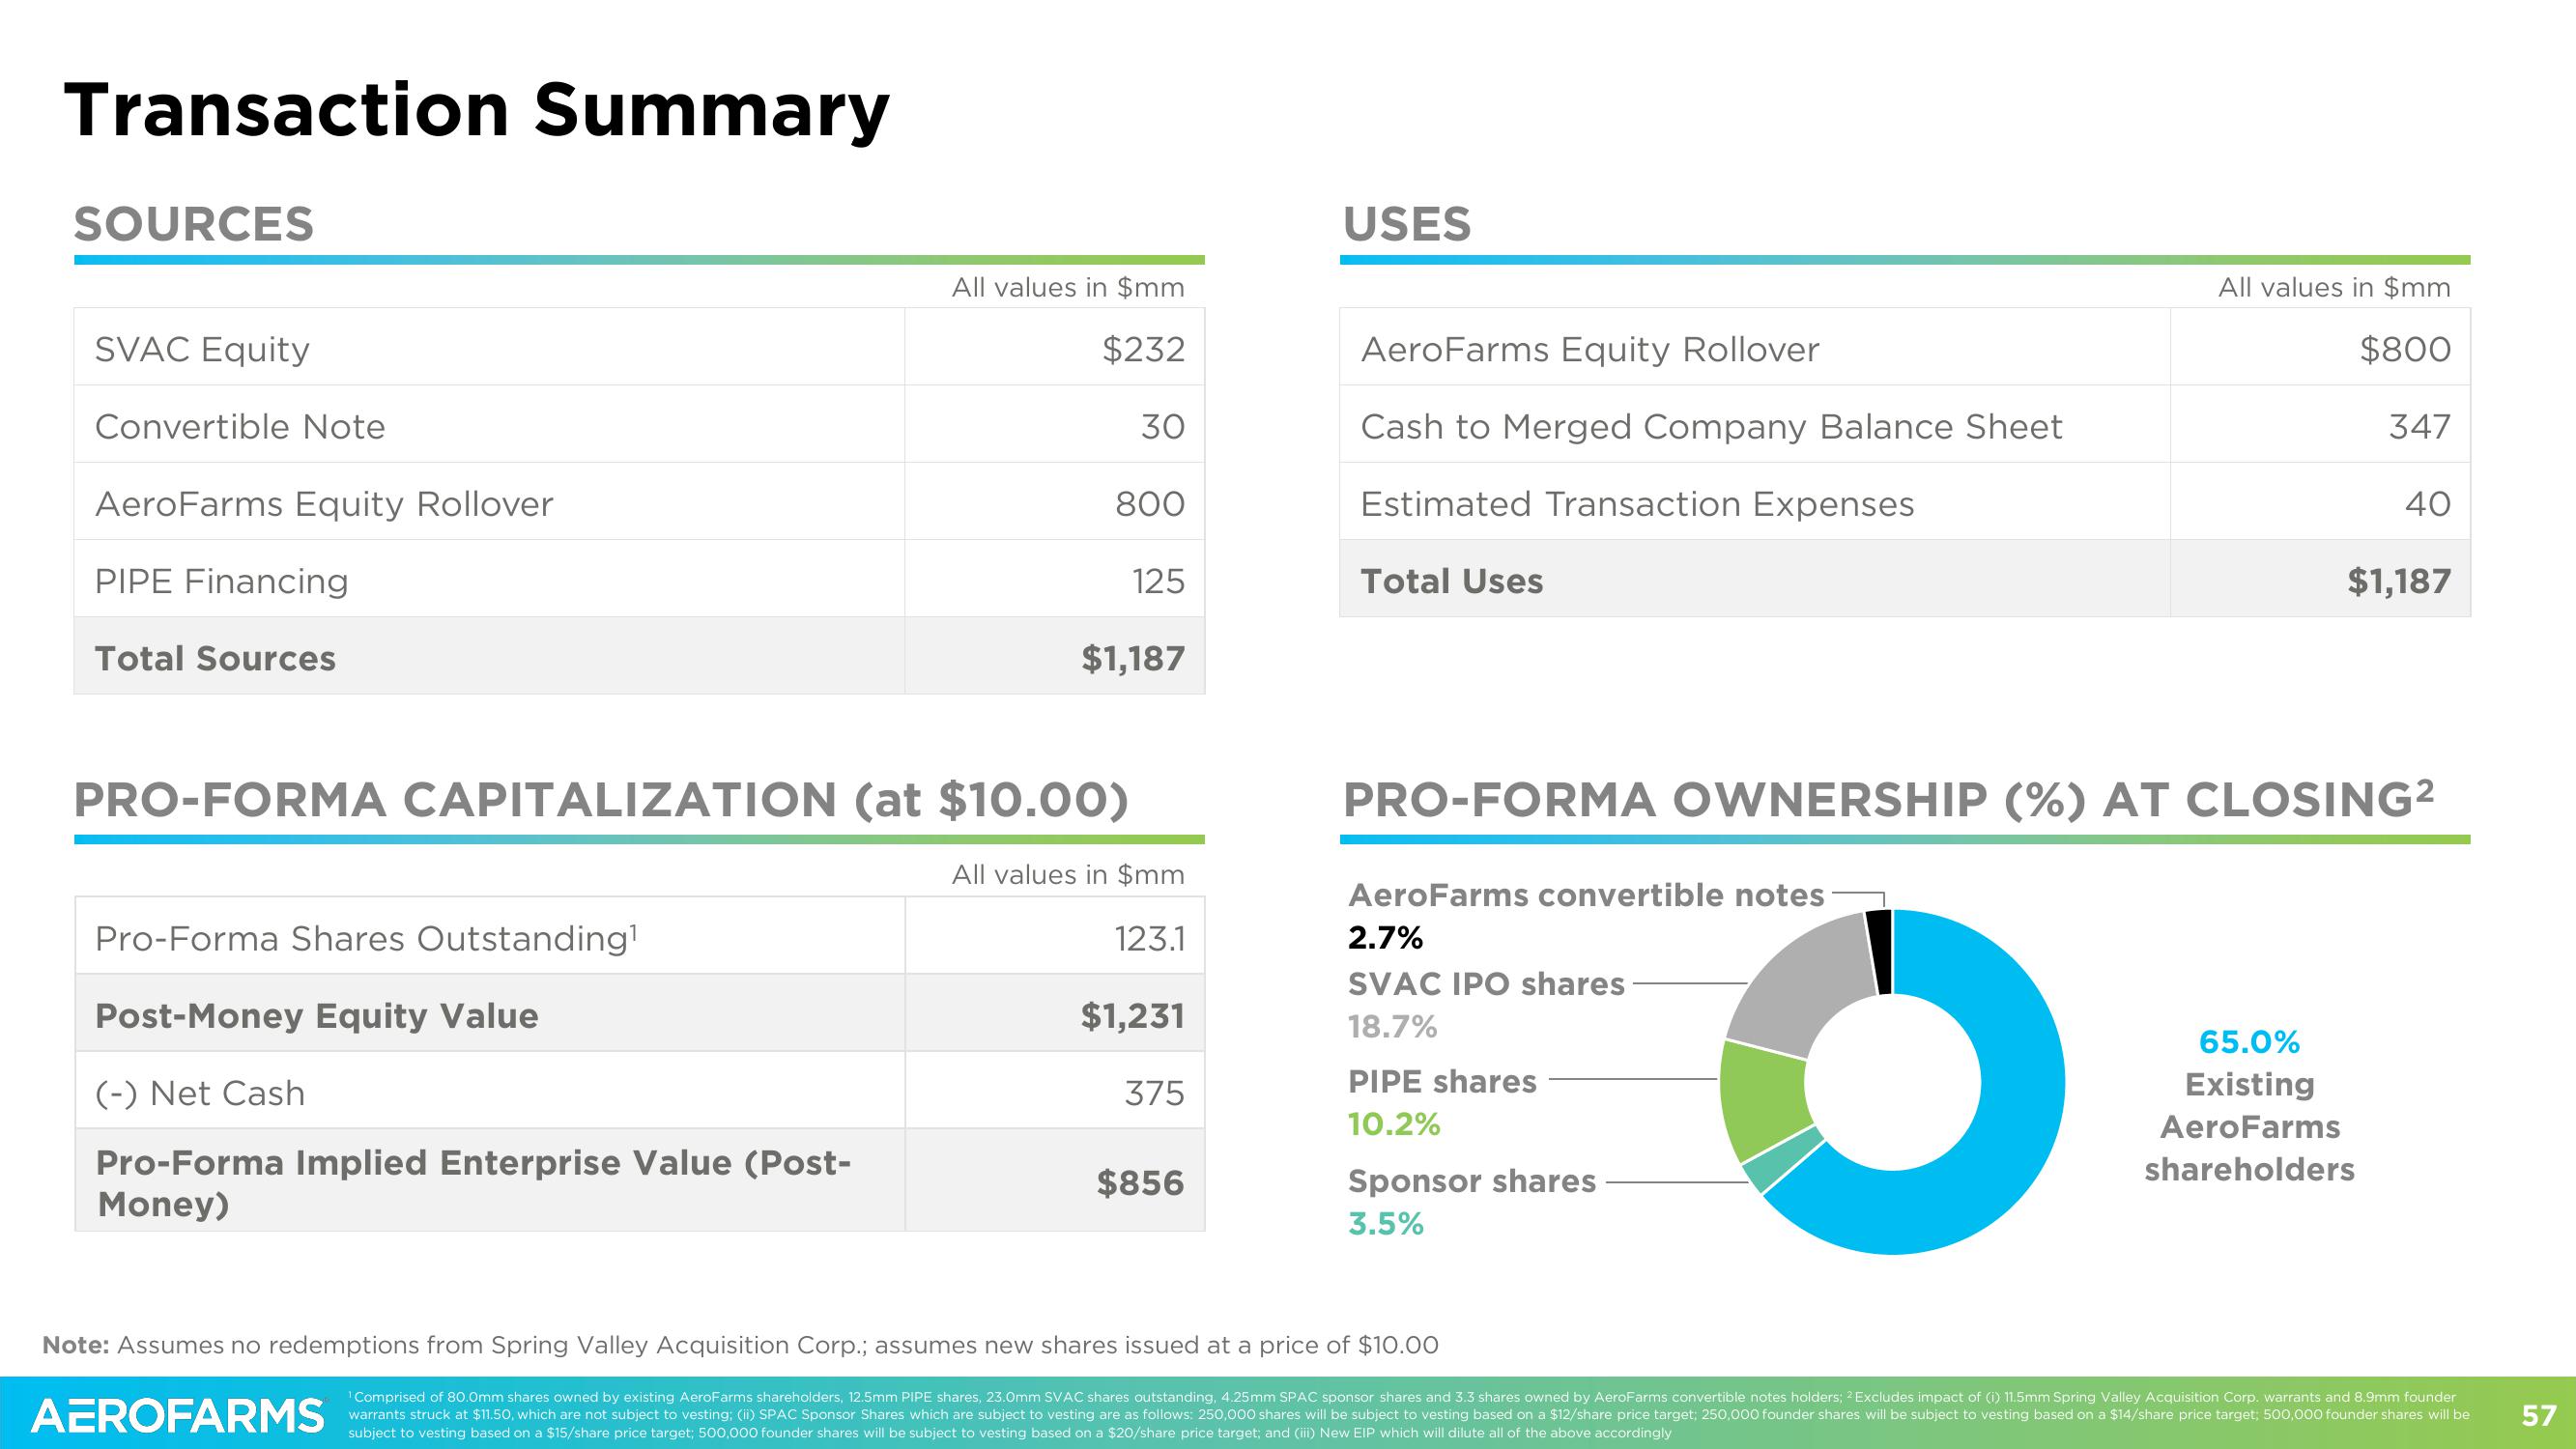Select Sponsor shares legend label

coord(1472,1181)
